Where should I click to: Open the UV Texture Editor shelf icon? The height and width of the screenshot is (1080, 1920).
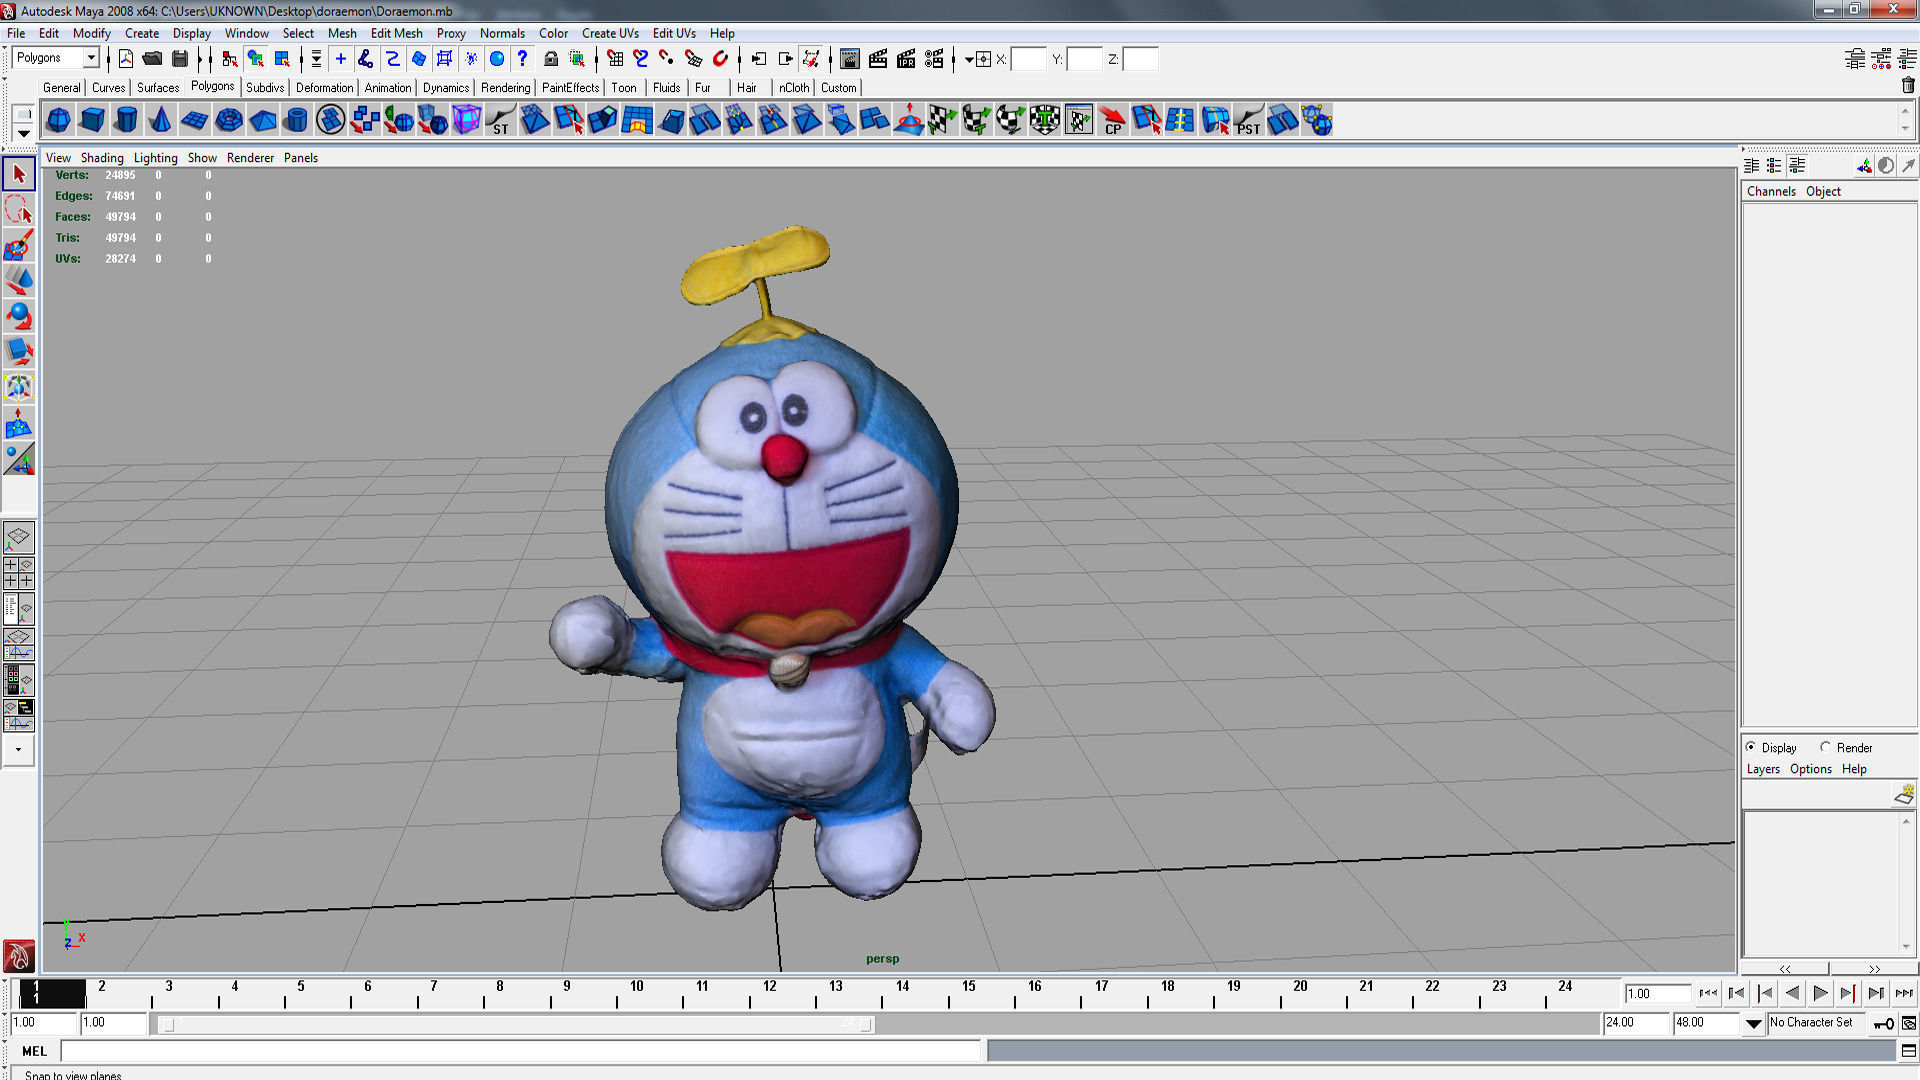(1078, 121)
